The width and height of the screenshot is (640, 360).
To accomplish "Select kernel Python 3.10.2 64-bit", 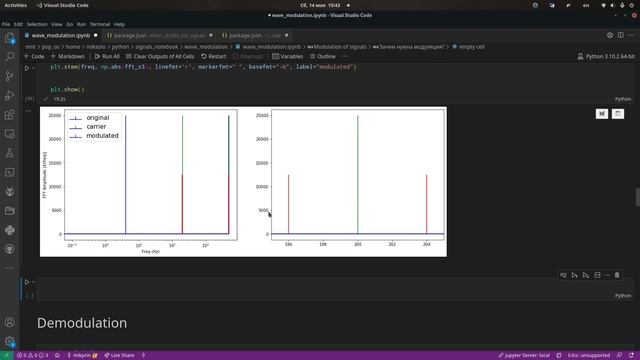I will [606, 56].
